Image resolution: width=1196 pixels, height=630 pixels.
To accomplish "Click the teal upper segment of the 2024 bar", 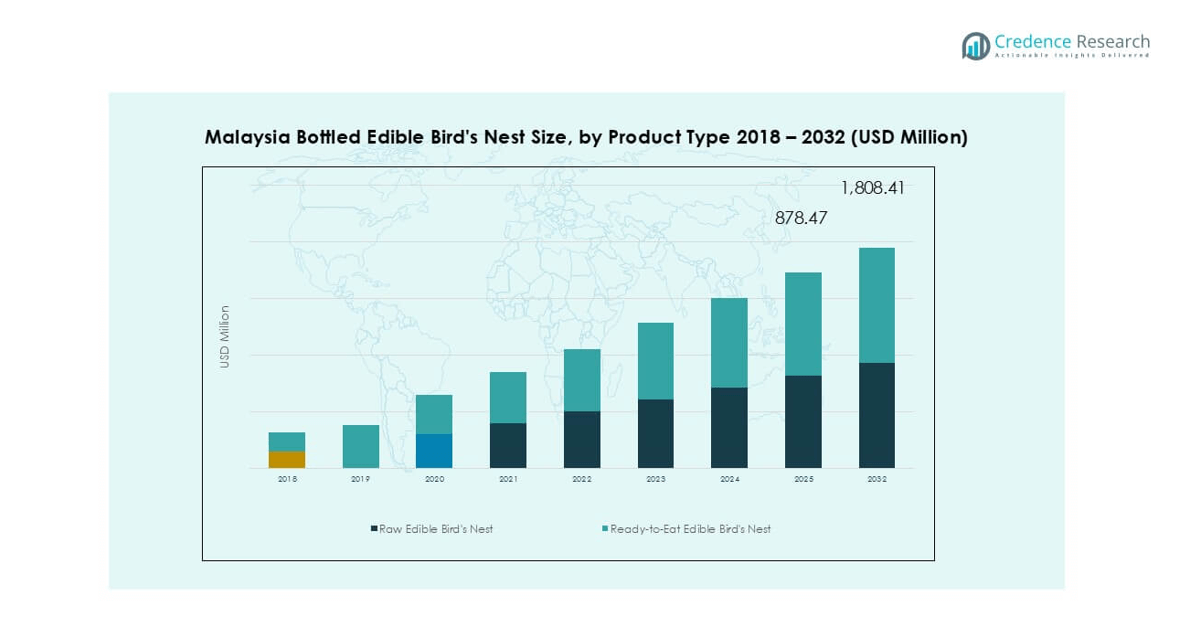I will [x=729, y=343].
